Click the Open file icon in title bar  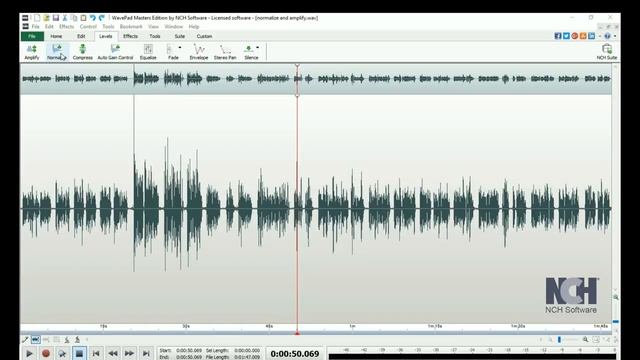(46, 18)
